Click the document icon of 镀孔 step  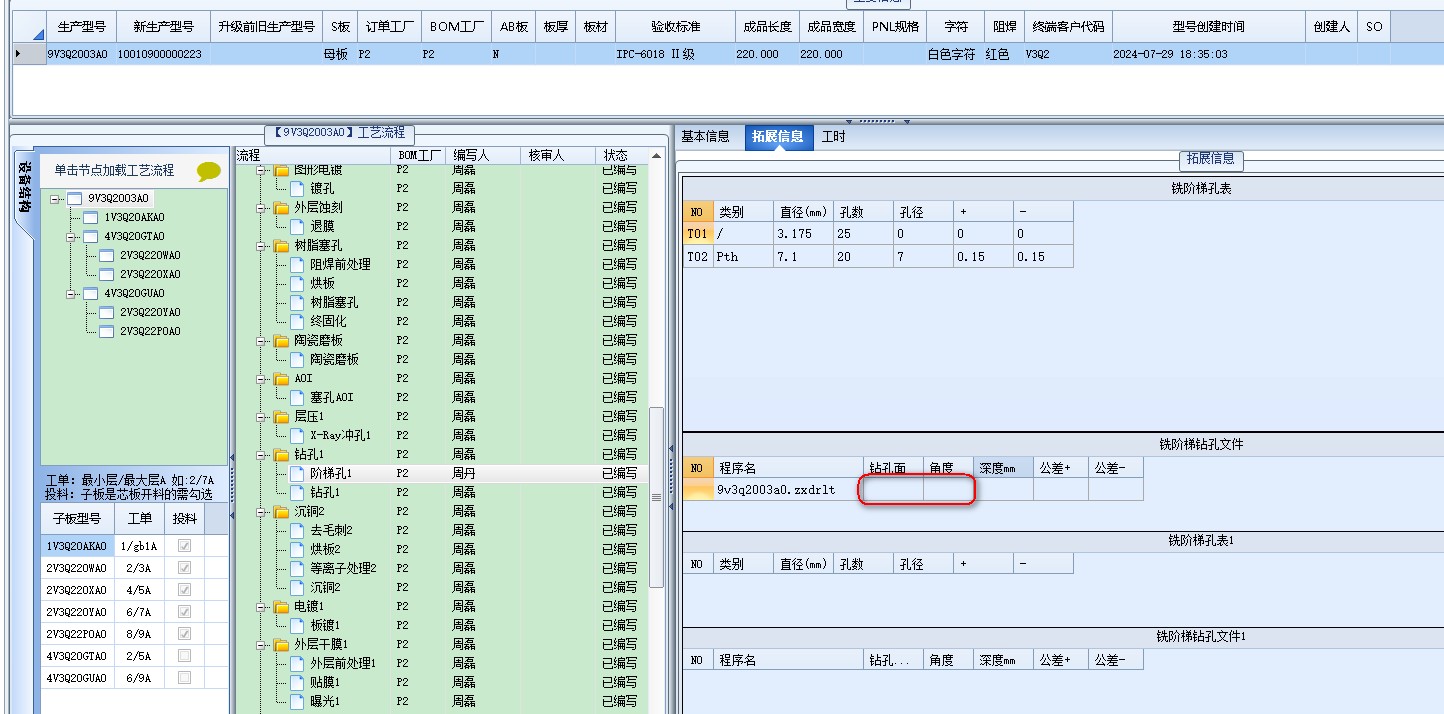click(297, 189)
